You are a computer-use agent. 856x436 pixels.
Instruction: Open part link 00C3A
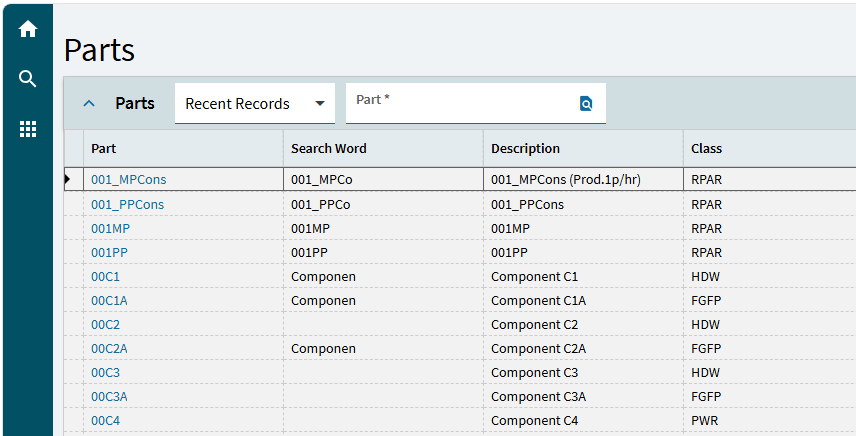pos(109,397)
